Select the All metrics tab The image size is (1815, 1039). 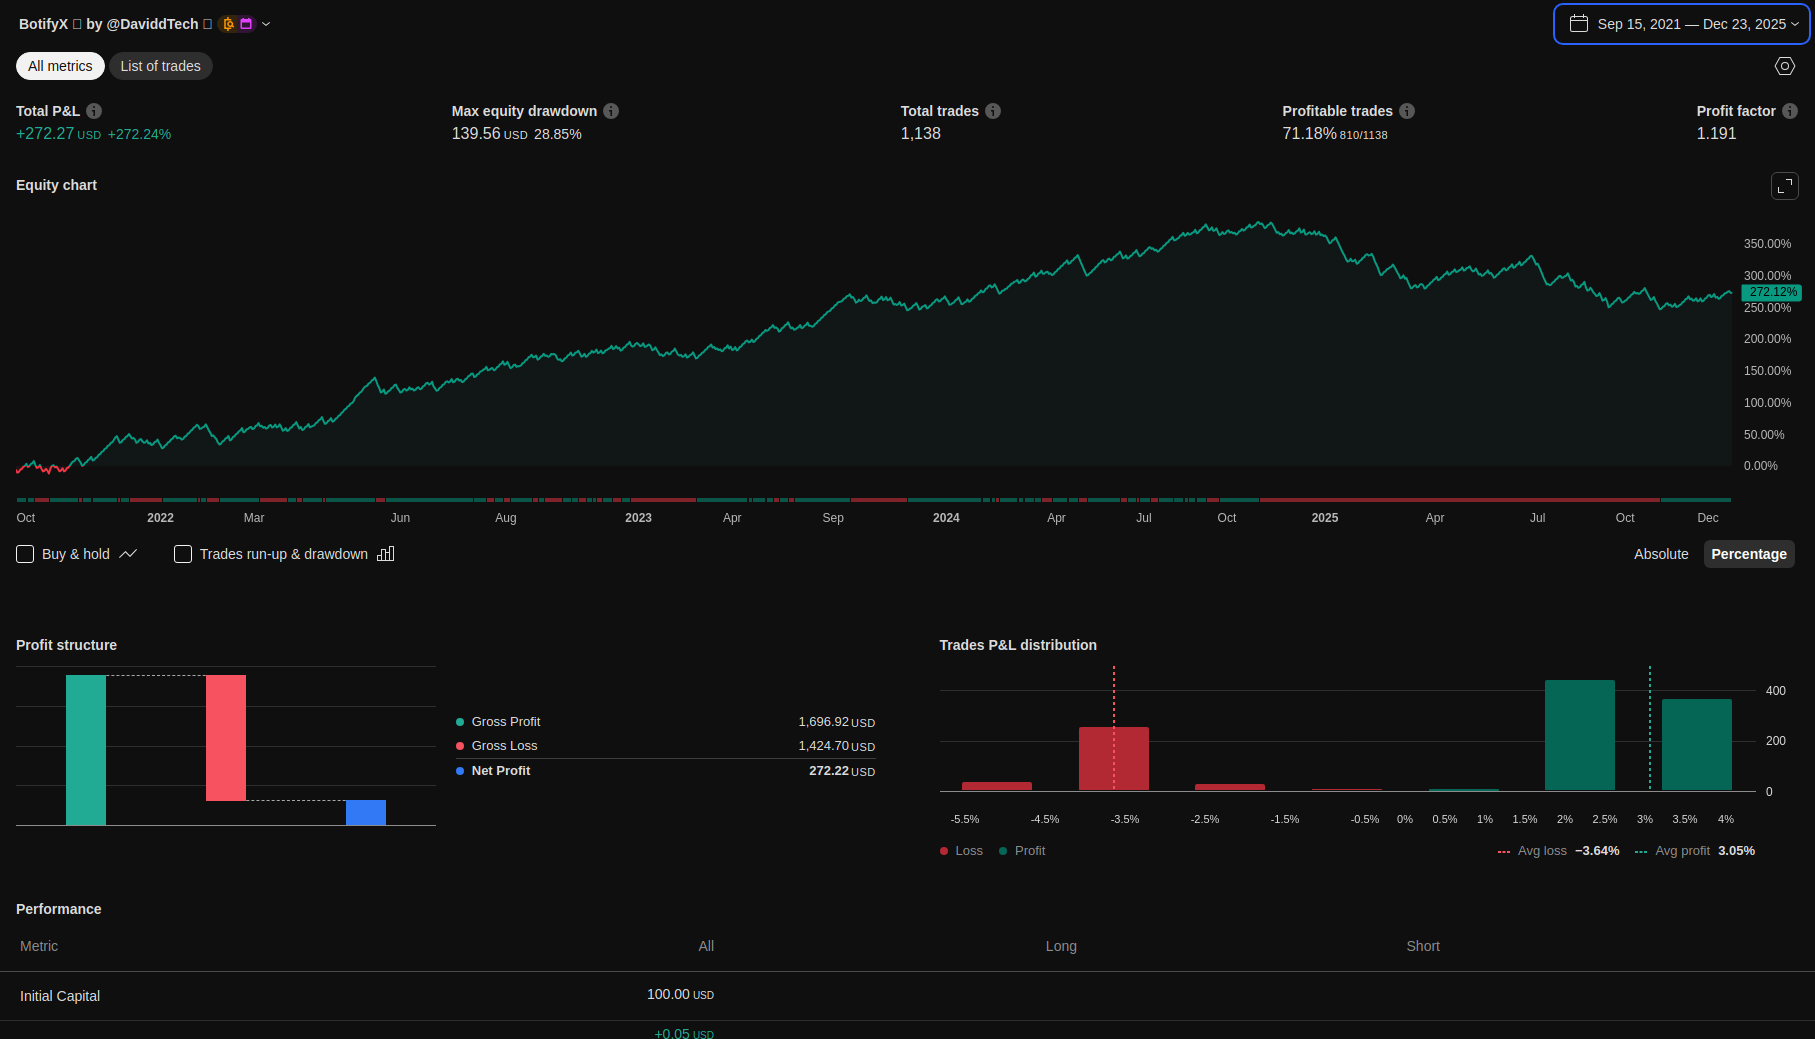(60, 66)
